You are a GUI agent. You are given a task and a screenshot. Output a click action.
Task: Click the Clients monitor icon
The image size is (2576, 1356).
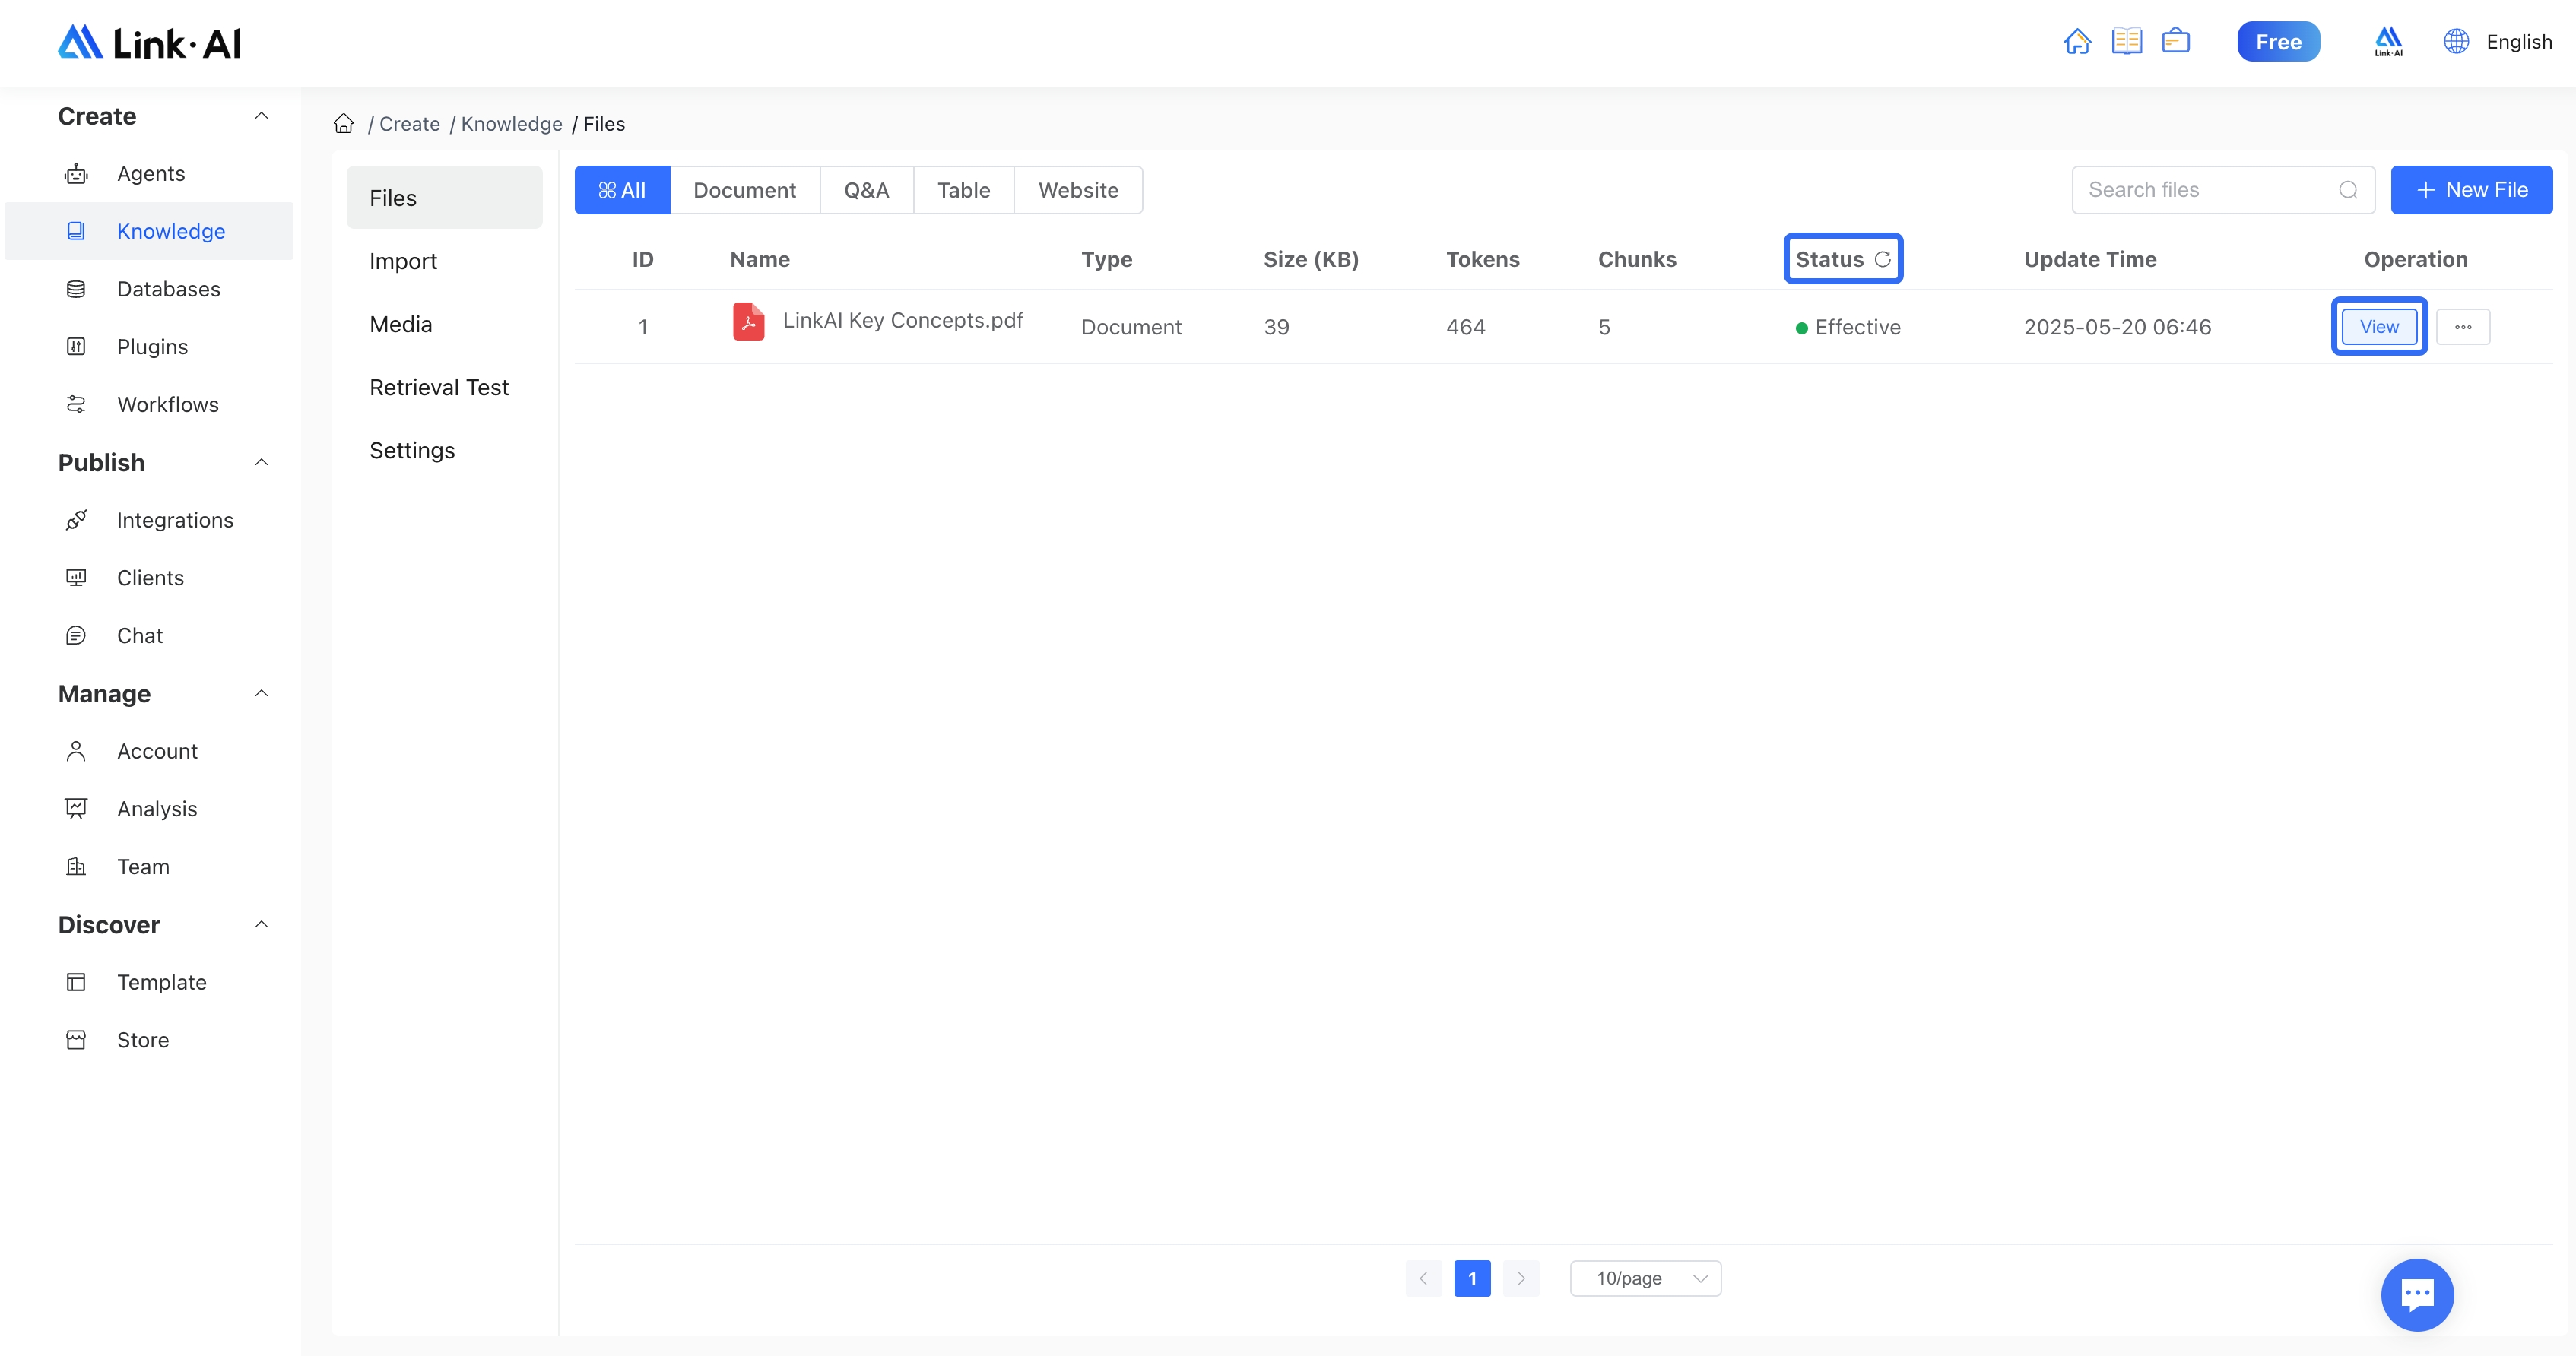tap(76, 578)
